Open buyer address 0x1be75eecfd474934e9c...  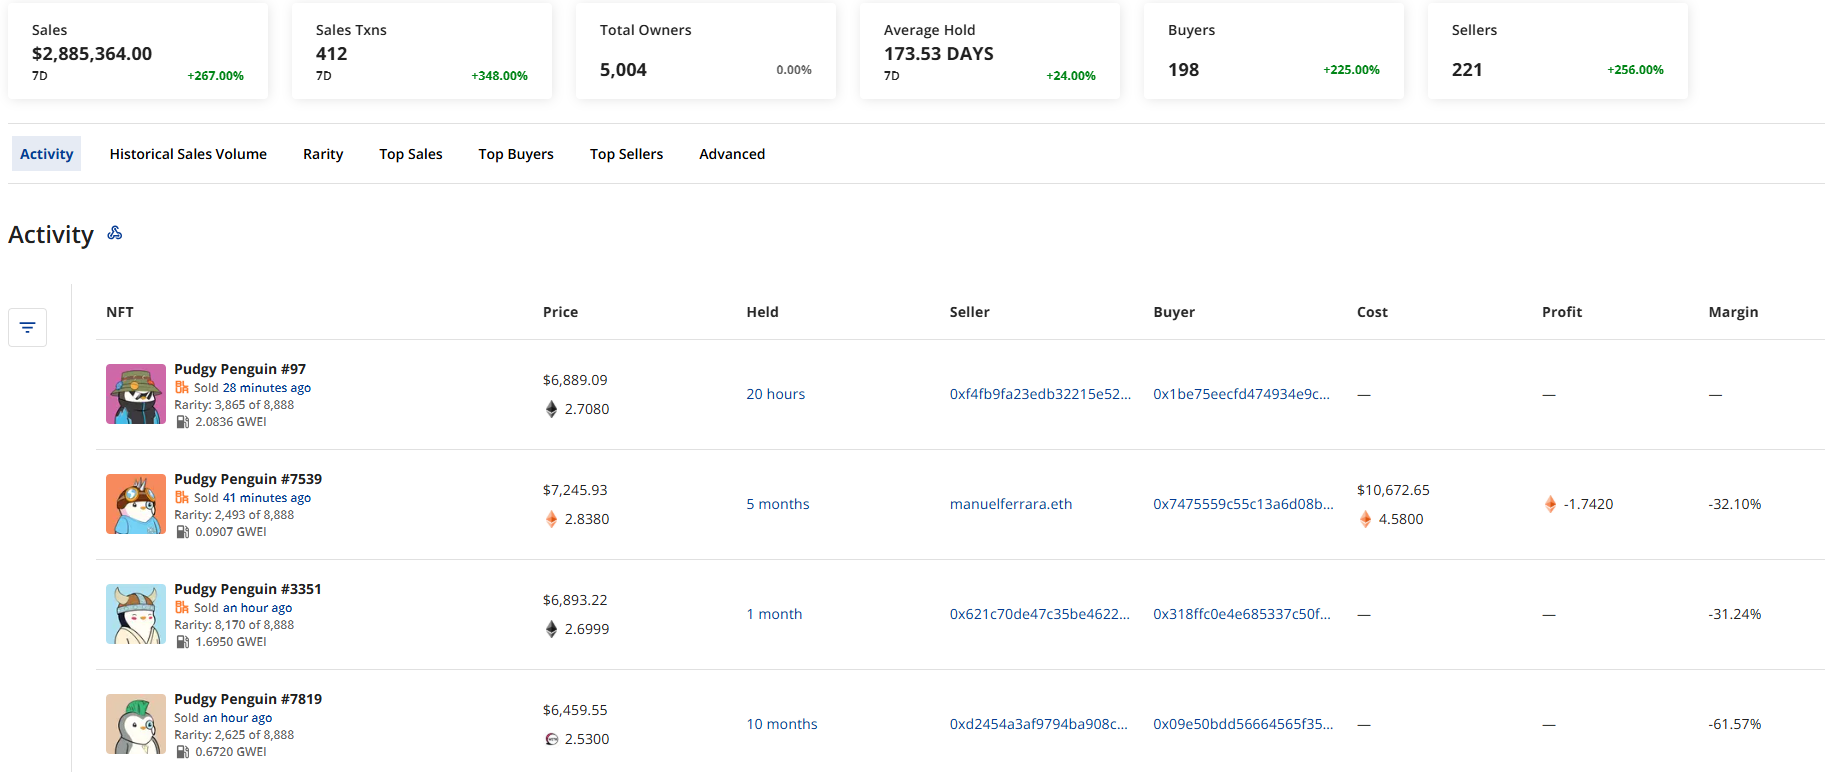point(1242,394)
